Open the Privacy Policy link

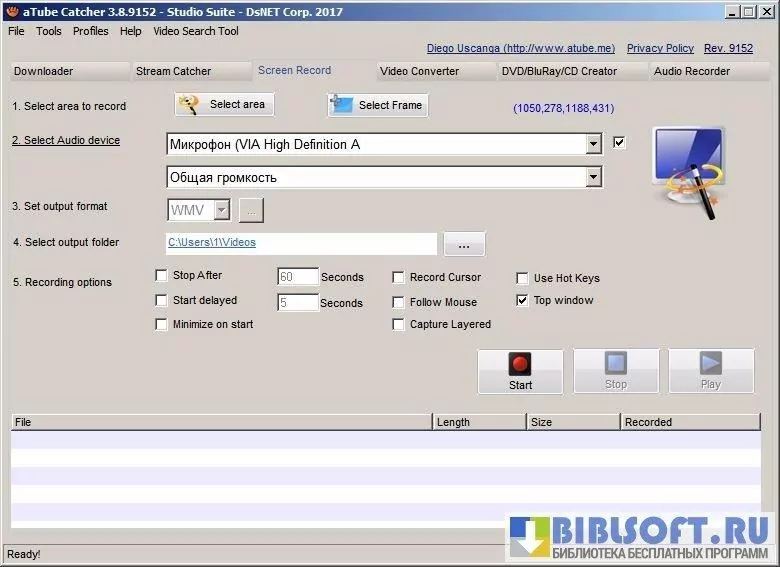pyautogui.click(x=660, y=48)
